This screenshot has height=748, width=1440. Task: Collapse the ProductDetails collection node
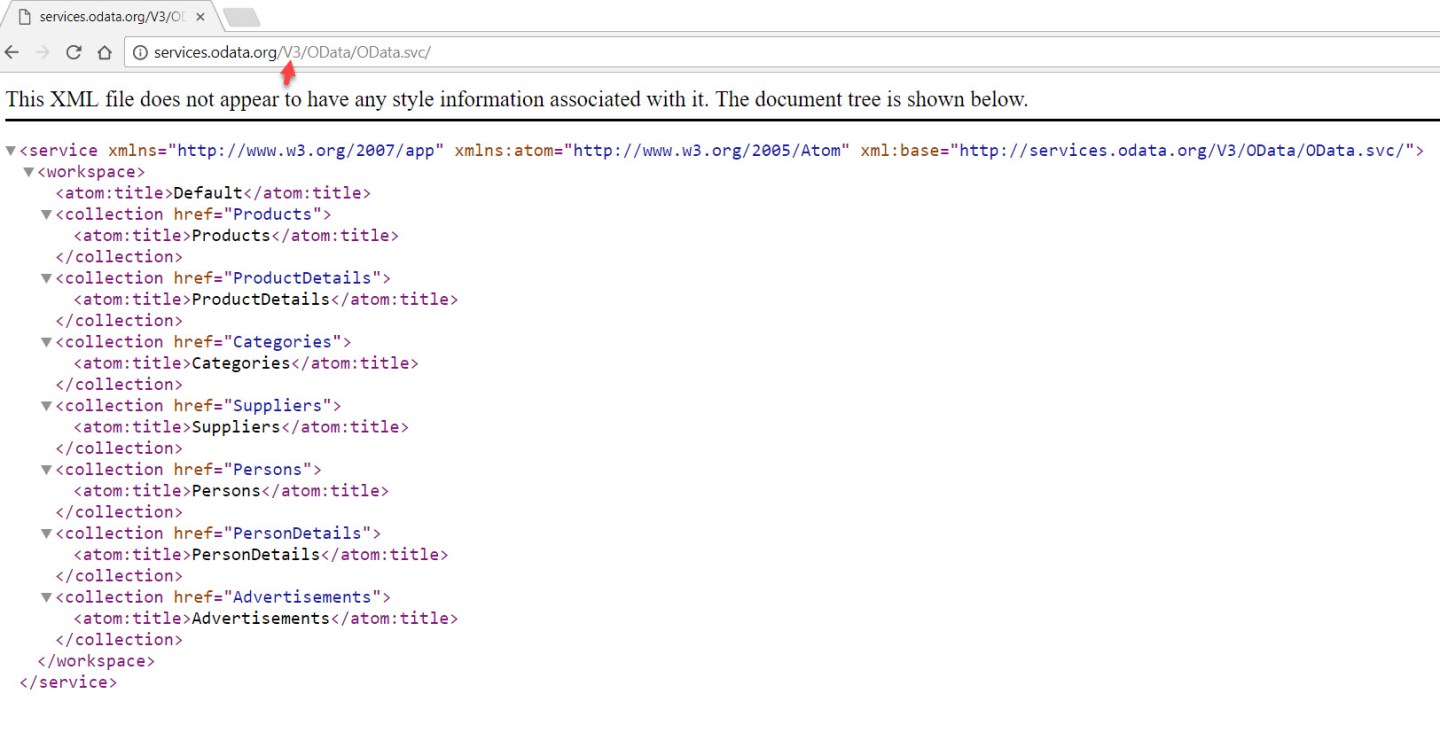[x=46, y=278]
